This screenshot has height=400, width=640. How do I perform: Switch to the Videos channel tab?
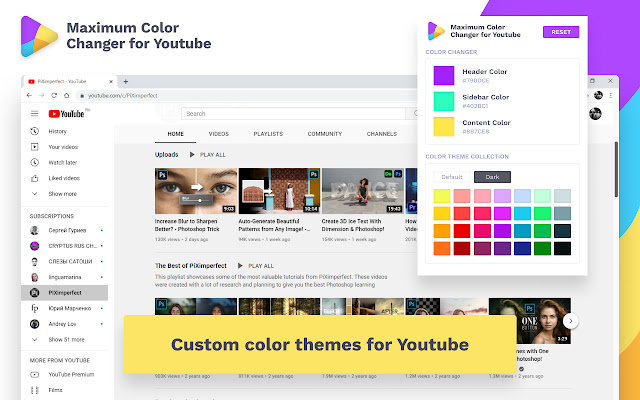[218, 133]
